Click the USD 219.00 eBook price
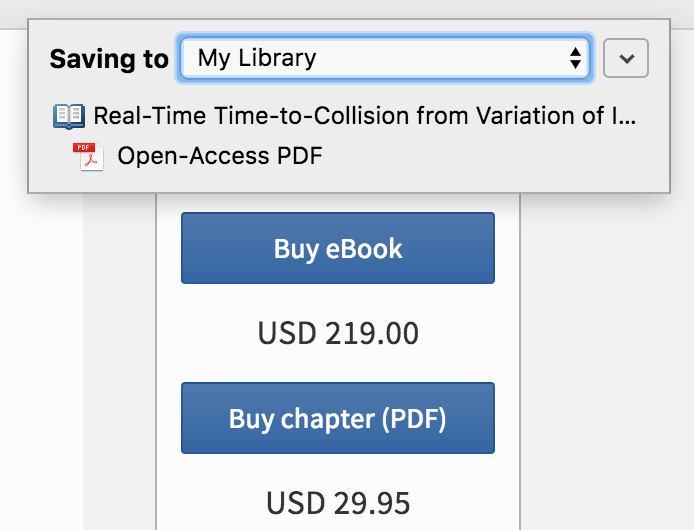Viewport: 694px width, 530px height. click(338, 333)
